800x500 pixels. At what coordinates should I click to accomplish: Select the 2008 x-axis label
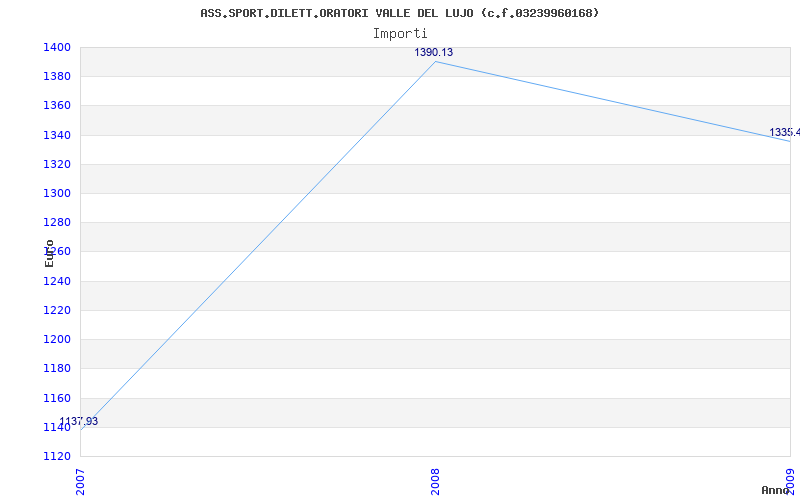click(435, 482)
